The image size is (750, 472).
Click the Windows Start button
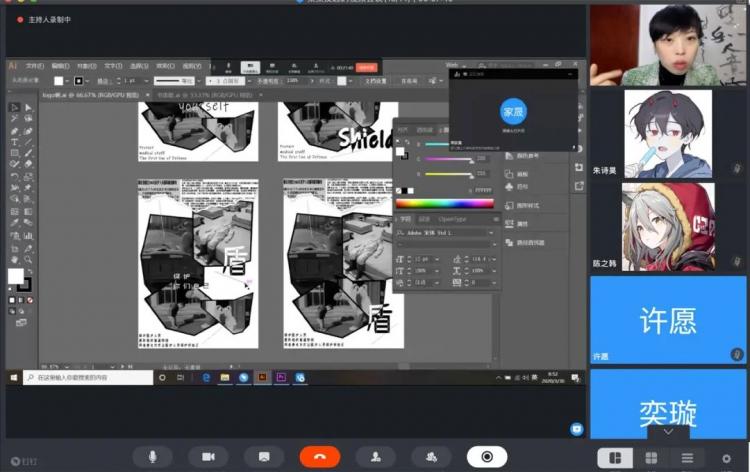coord(14,378)
